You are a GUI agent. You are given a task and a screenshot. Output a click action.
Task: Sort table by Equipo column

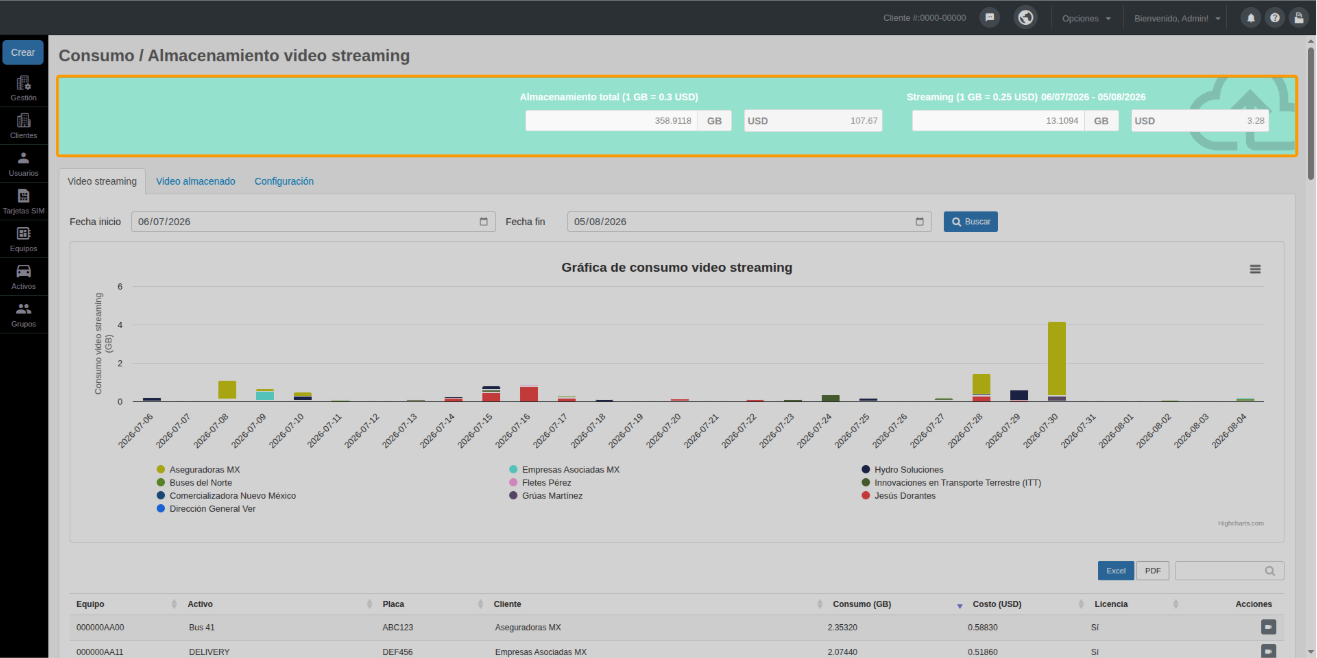click(x=125, y=604)
